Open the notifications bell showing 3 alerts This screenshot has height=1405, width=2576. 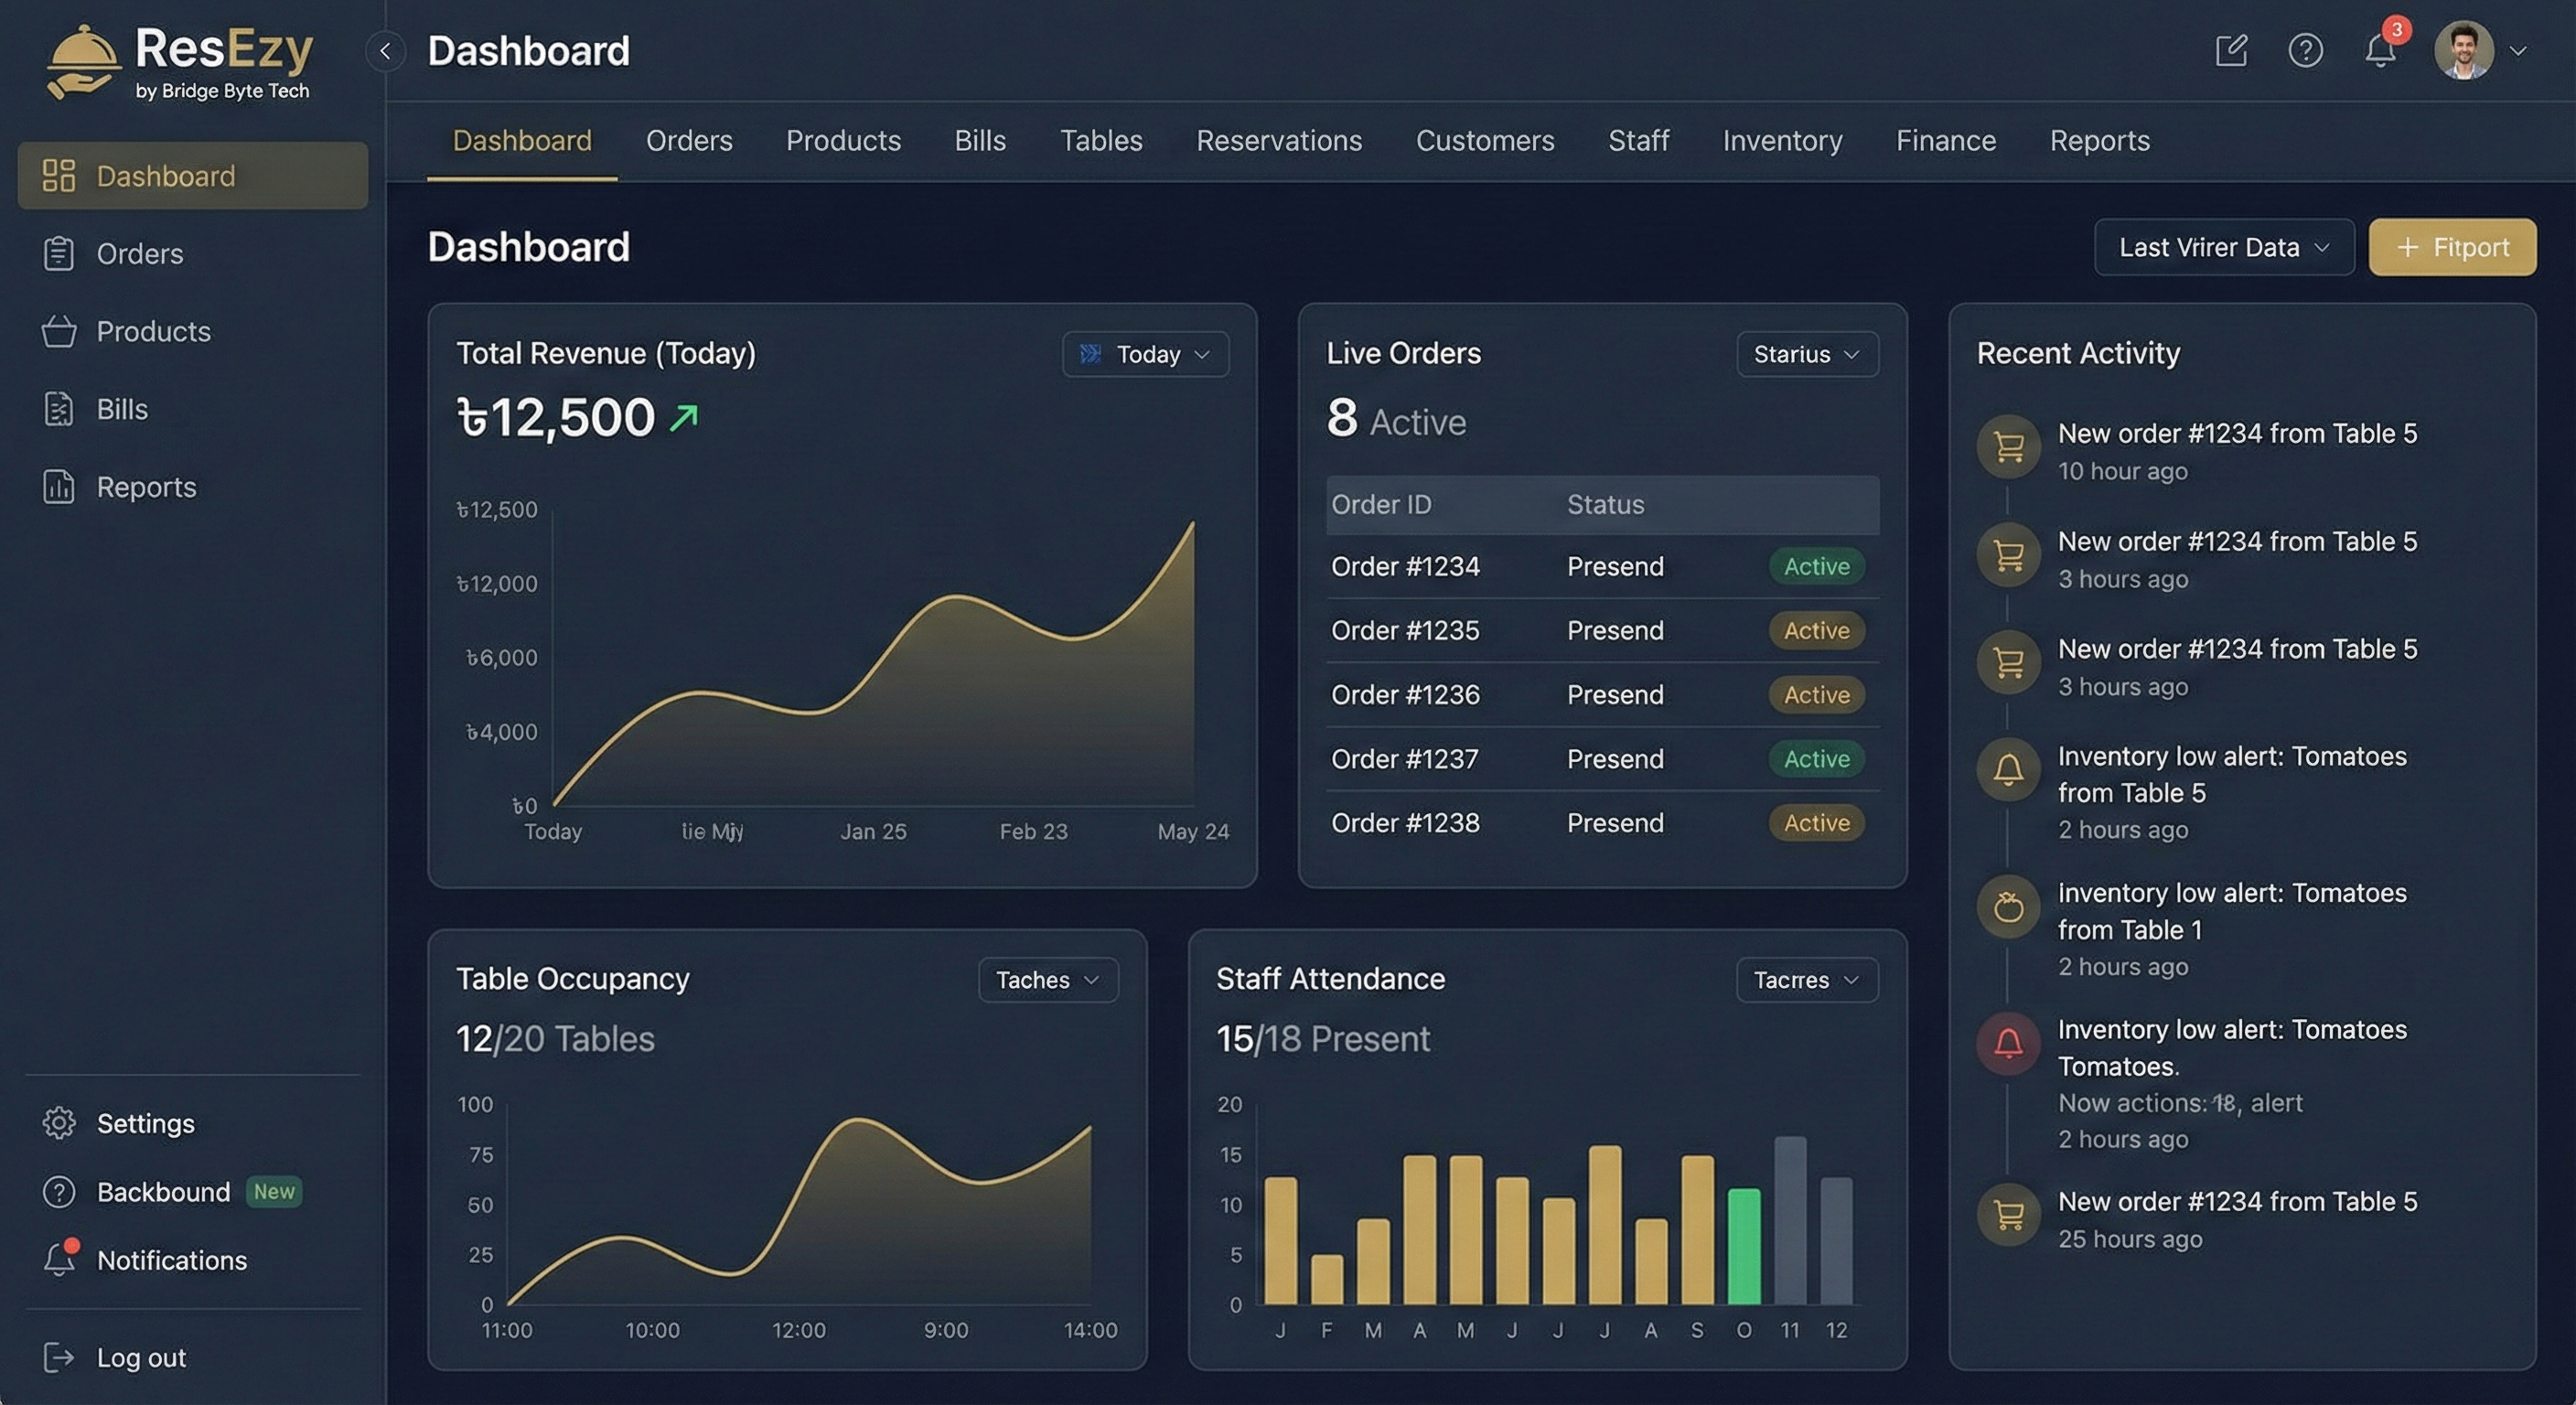pos(2381,51)
